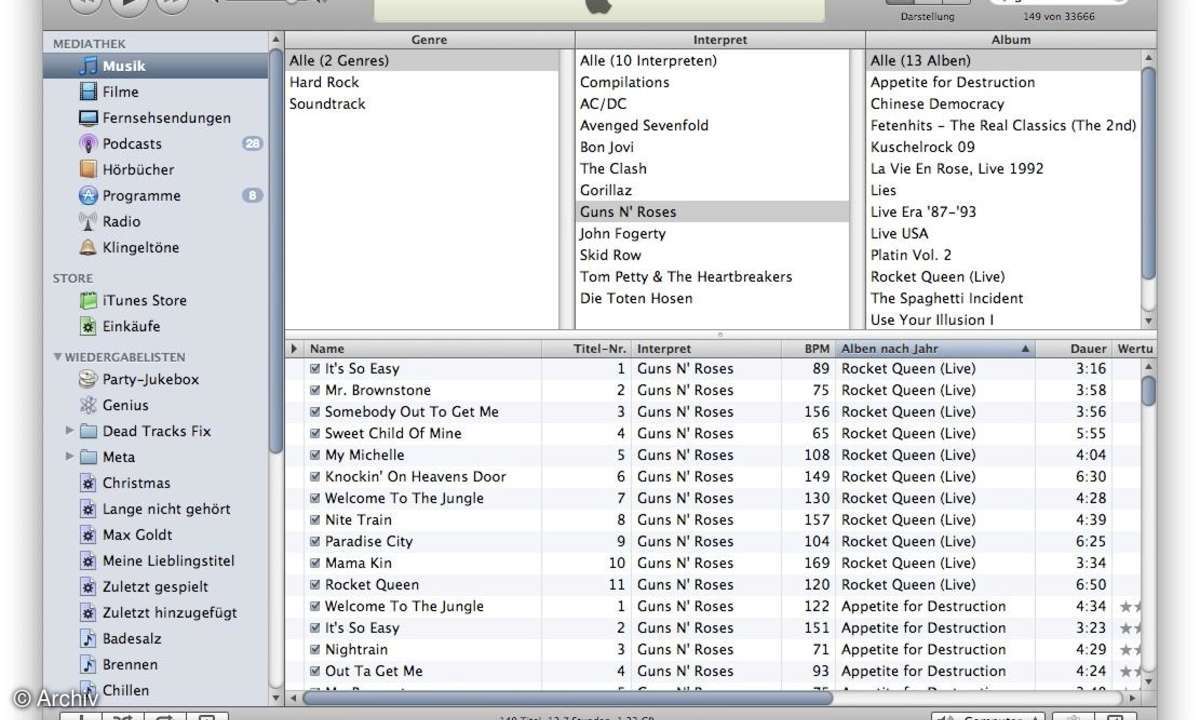The image size is (1200, 720).
Task: Select the Badesalz playlist note icon
Action: tap(88, 639)
